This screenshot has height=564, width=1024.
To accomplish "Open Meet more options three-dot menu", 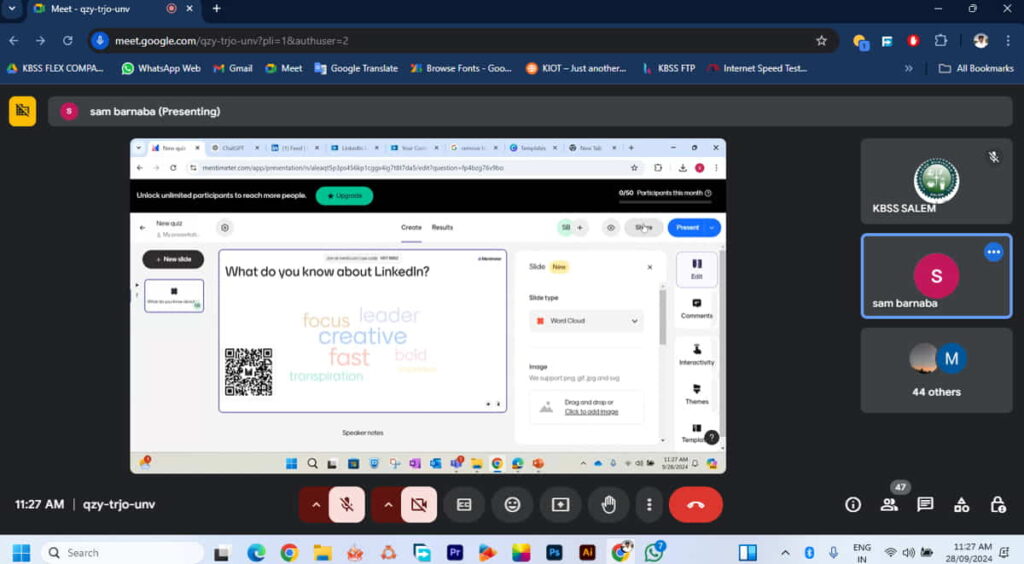I will pos(649,505).
